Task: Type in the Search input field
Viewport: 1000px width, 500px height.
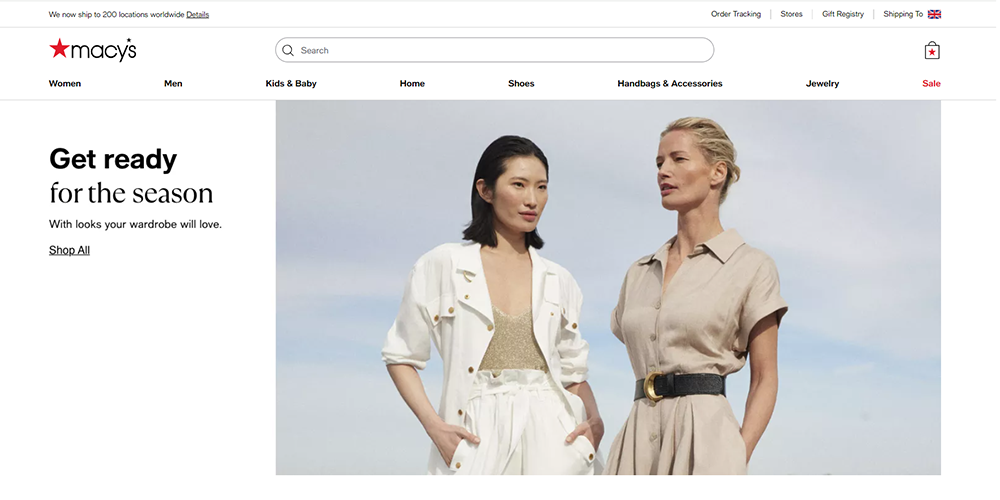Action: click(x=500, y=50)
